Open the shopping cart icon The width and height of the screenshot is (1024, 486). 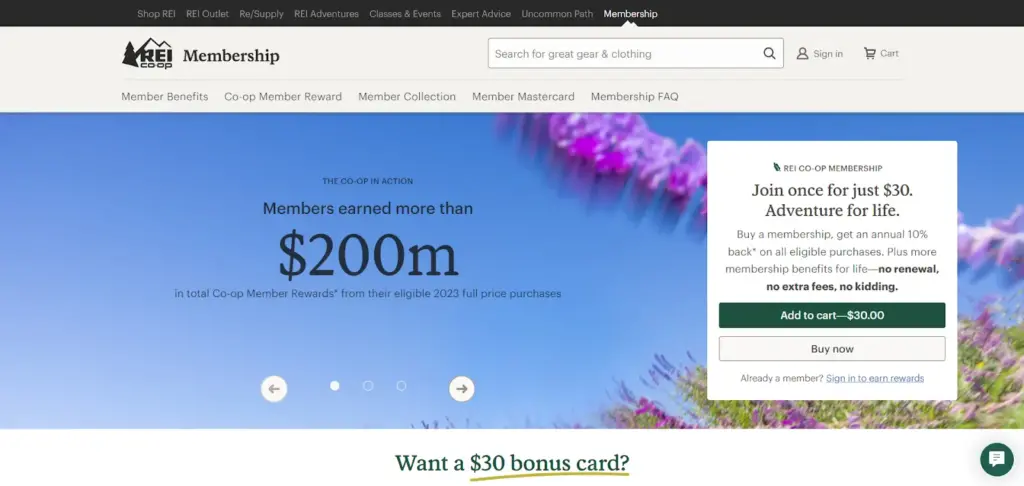[870, 54]
